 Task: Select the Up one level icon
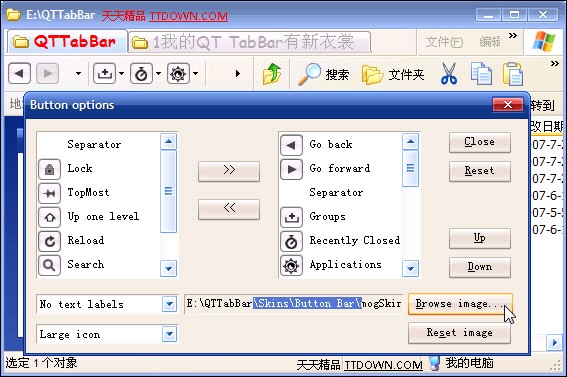[x=49, y=217]
